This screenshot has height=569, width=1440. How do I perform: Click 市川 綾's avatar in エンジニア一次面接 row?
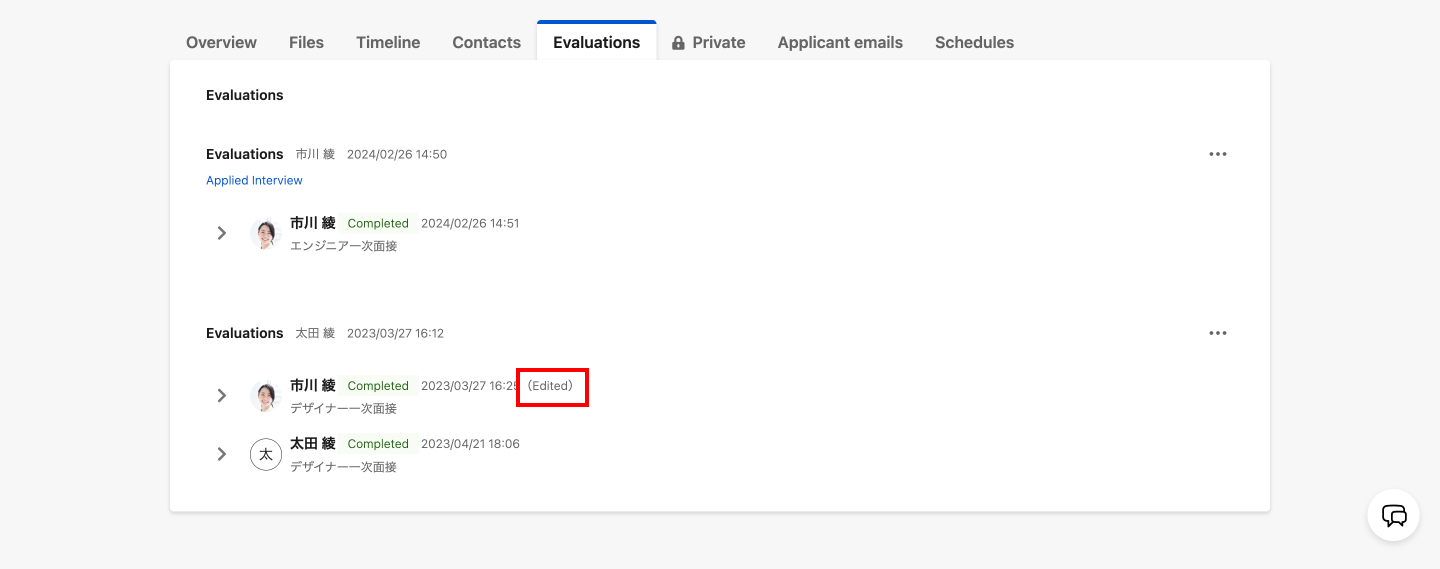pyautogui.click(x=265, y=234)
